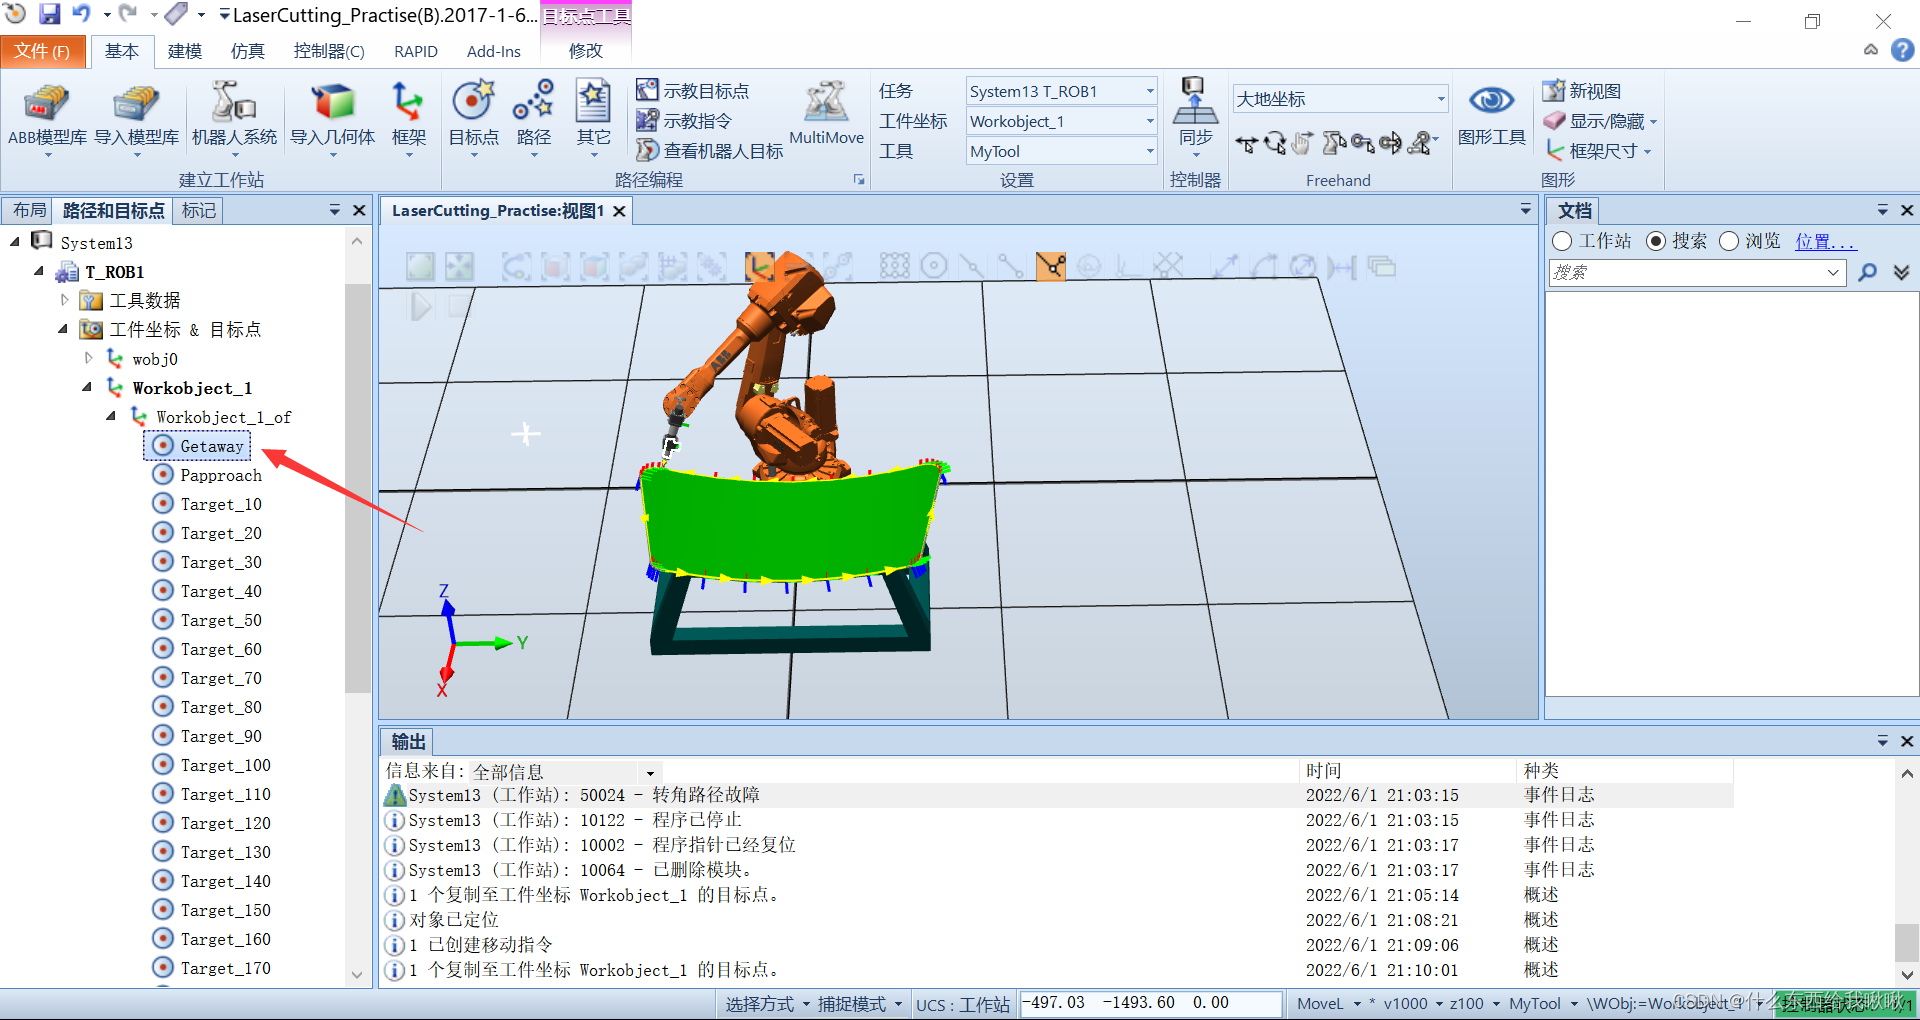Click the play simulation icon in the view

click(421, 306)
